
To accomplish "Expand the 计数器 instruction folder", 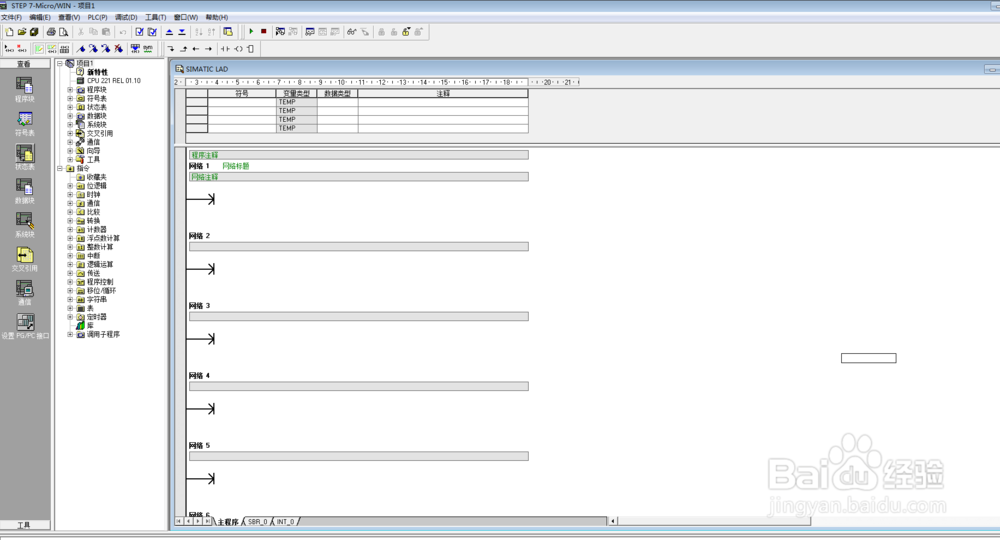I will pyautogui.click(x=70, y=230).
